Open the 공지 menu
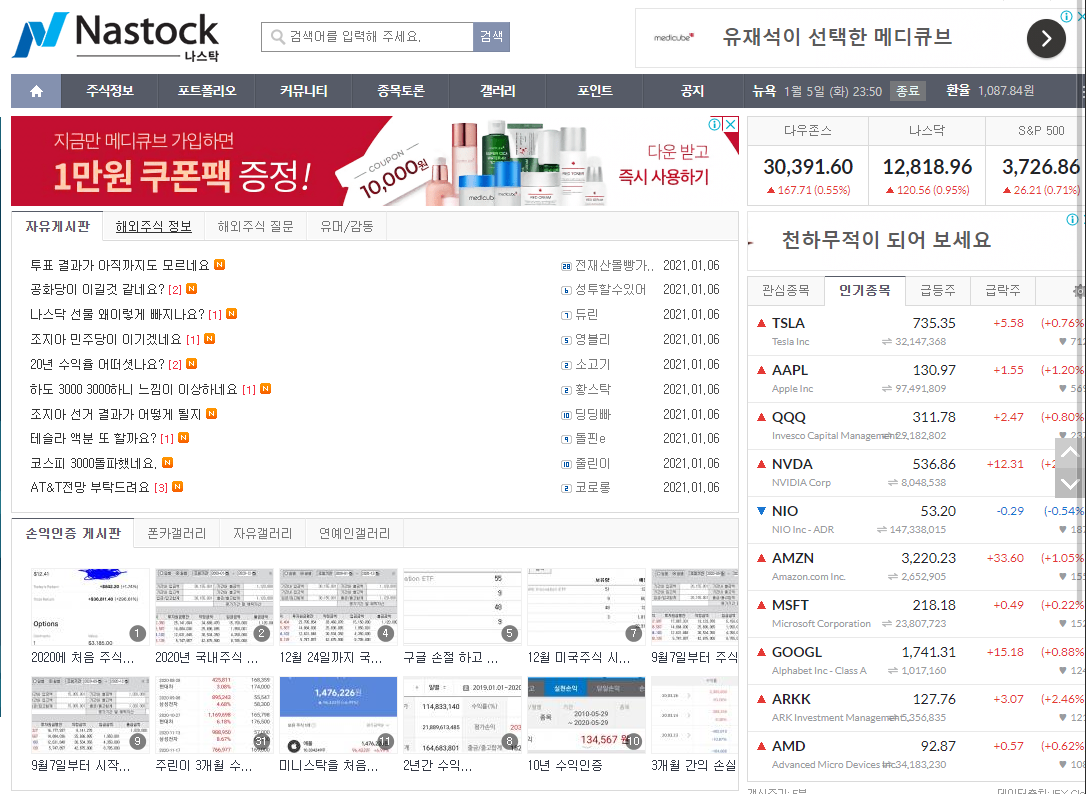This screenshot has width=1086, height=794. pyautogui.click(x=692, y=91)
